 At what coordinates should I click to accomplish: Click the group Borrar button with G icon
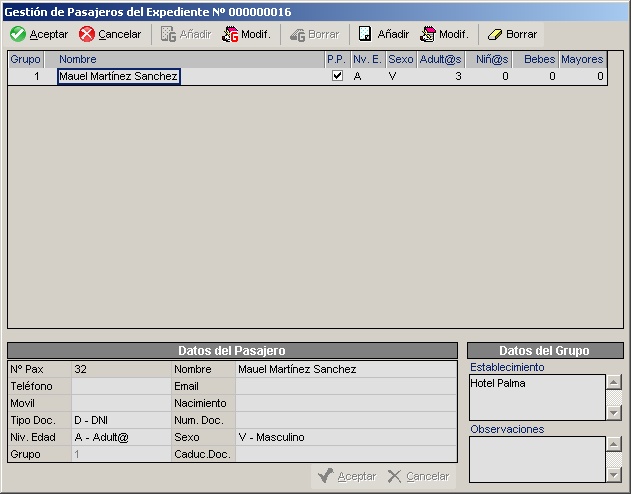coord(314,34)
